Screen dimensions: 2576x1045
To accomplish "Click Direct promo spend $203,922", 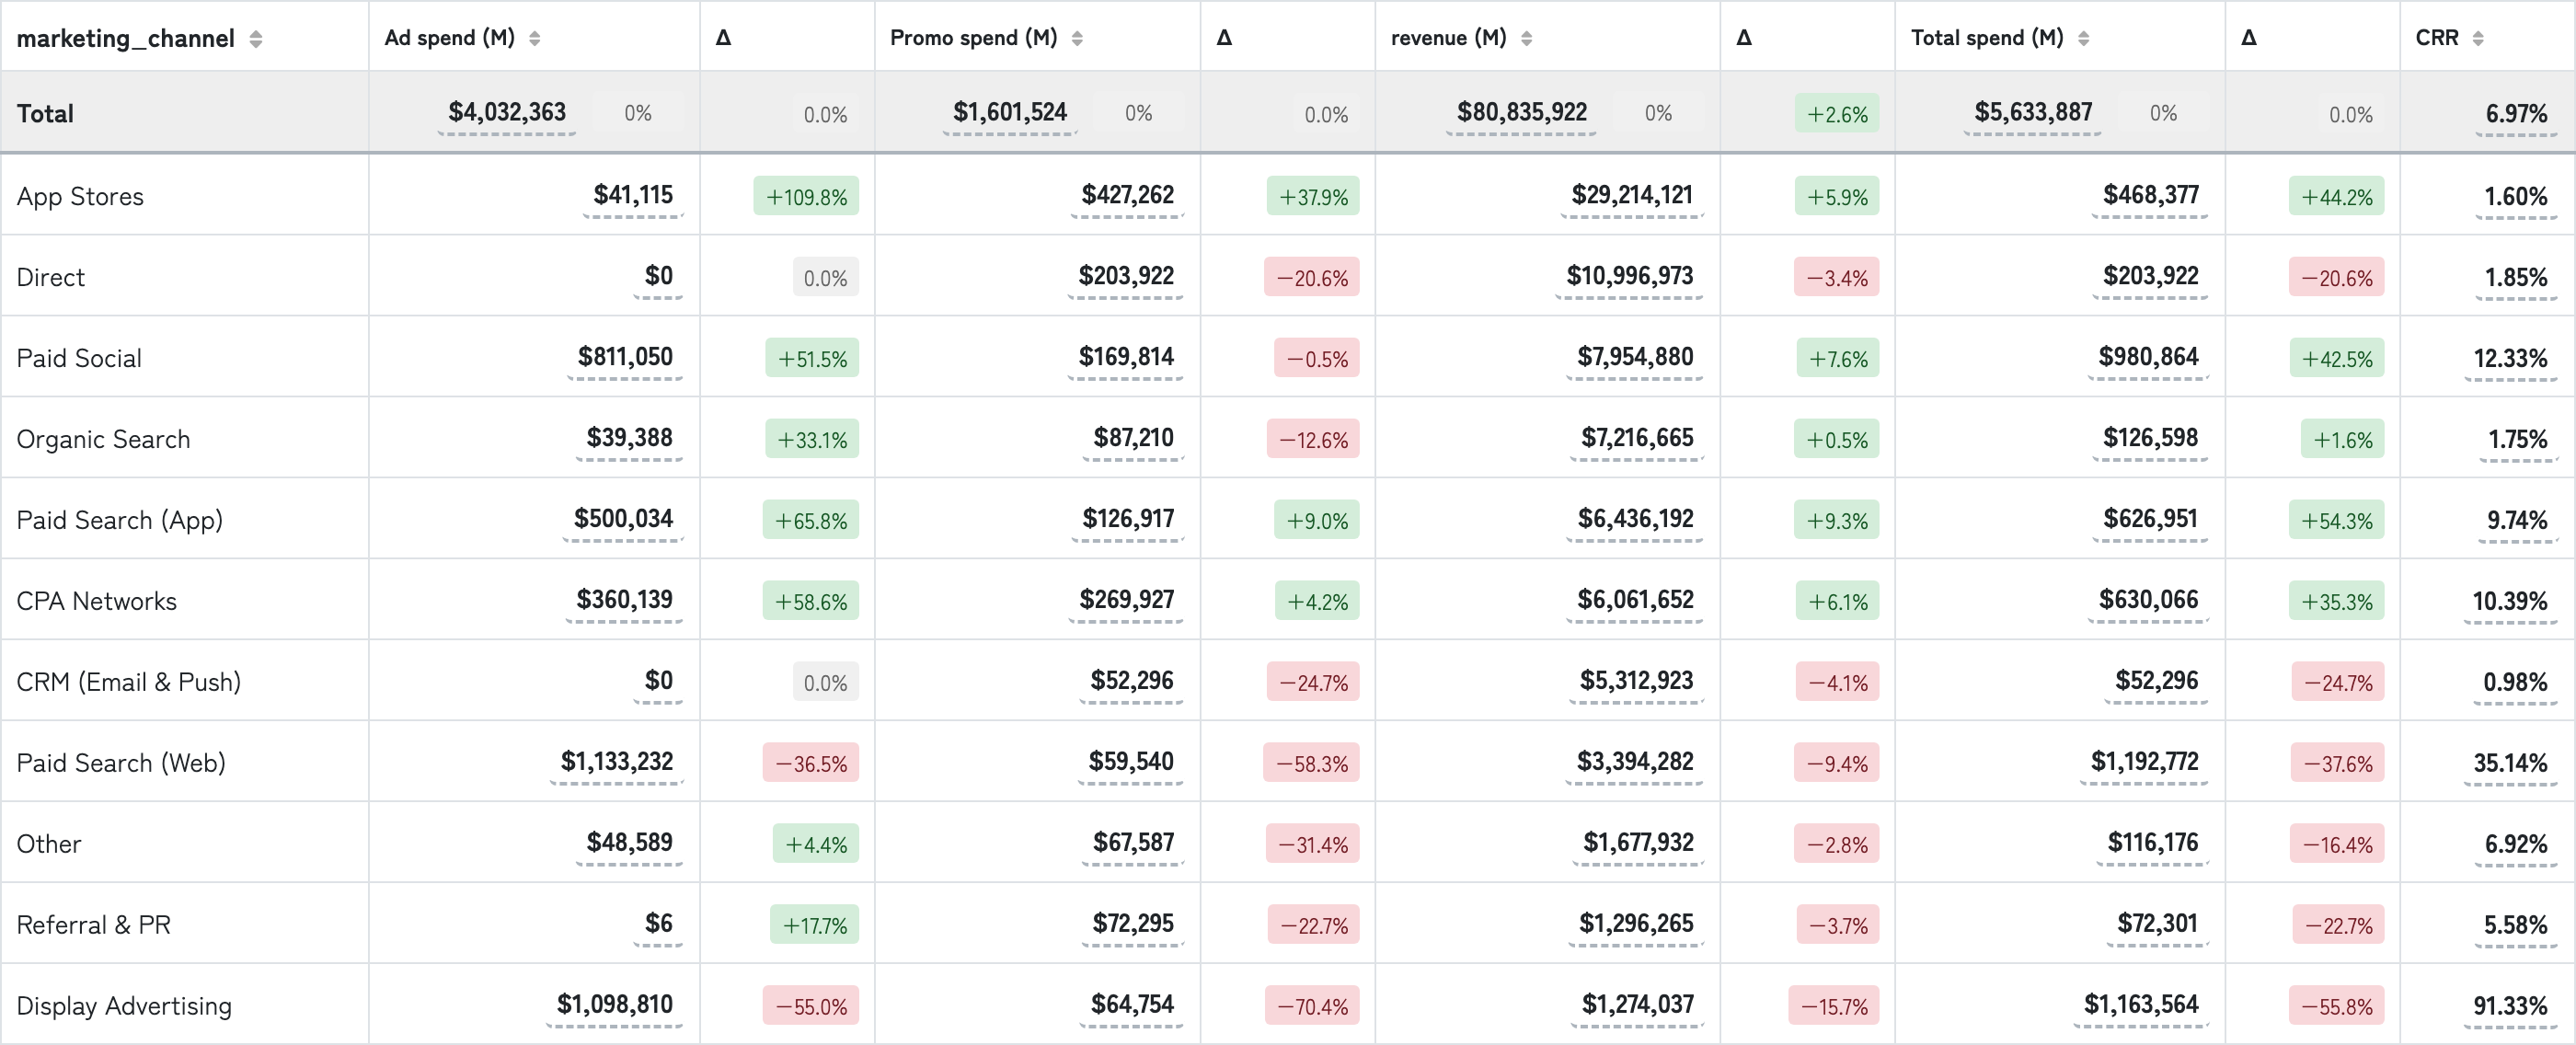I will [1126, 276].
